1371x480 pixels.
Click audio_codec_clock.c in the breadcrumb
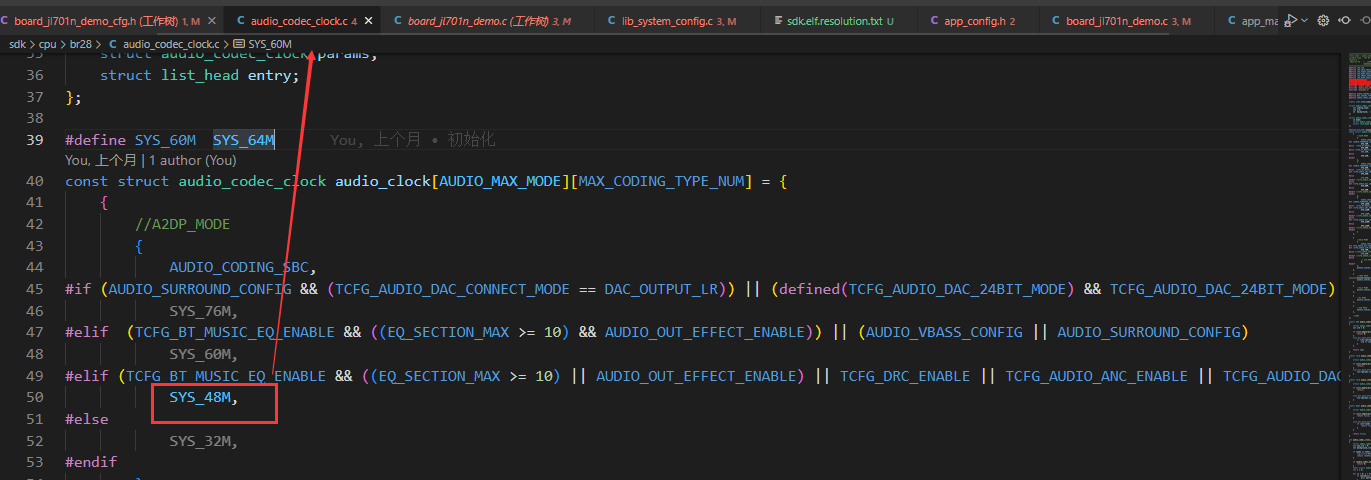tap(171, 44)
